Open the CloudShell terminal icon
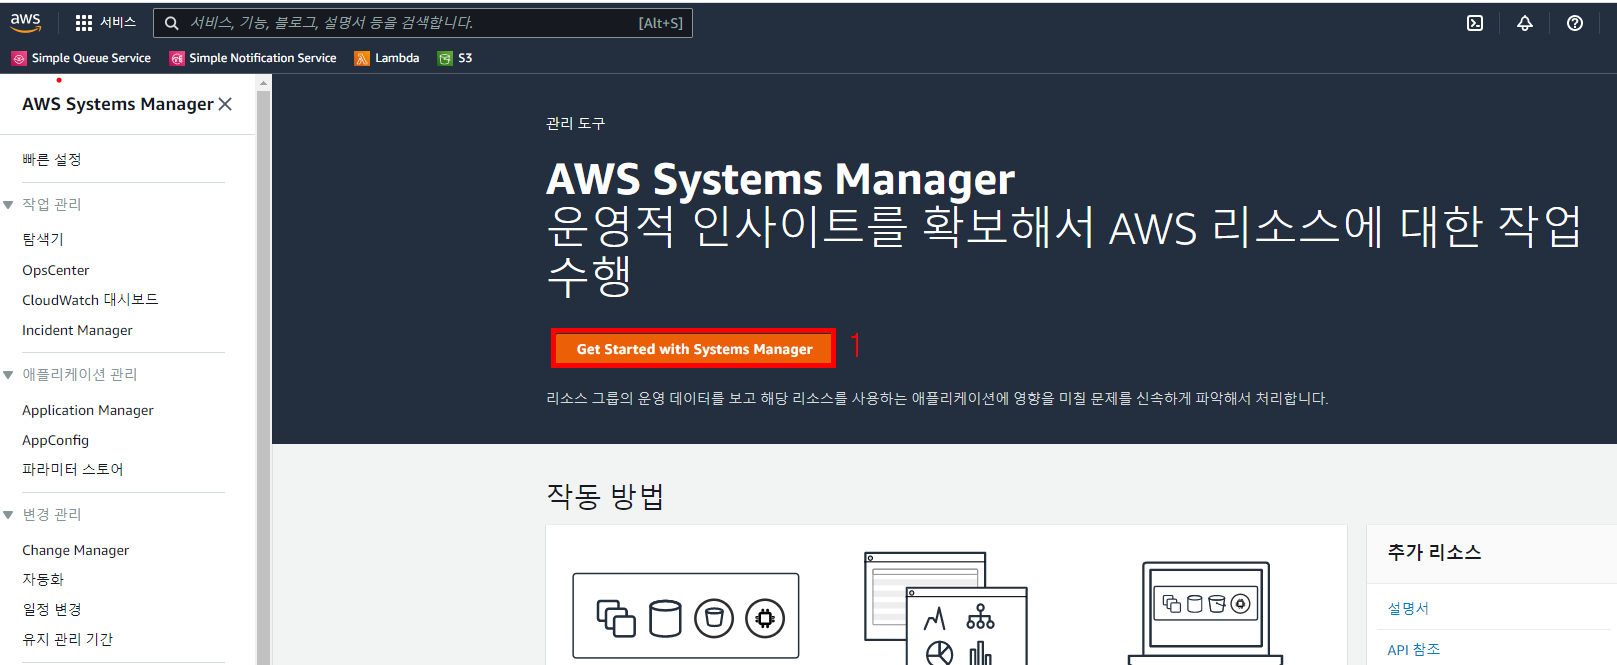This screenshot has height=665, width=1617. [1475, 23]
